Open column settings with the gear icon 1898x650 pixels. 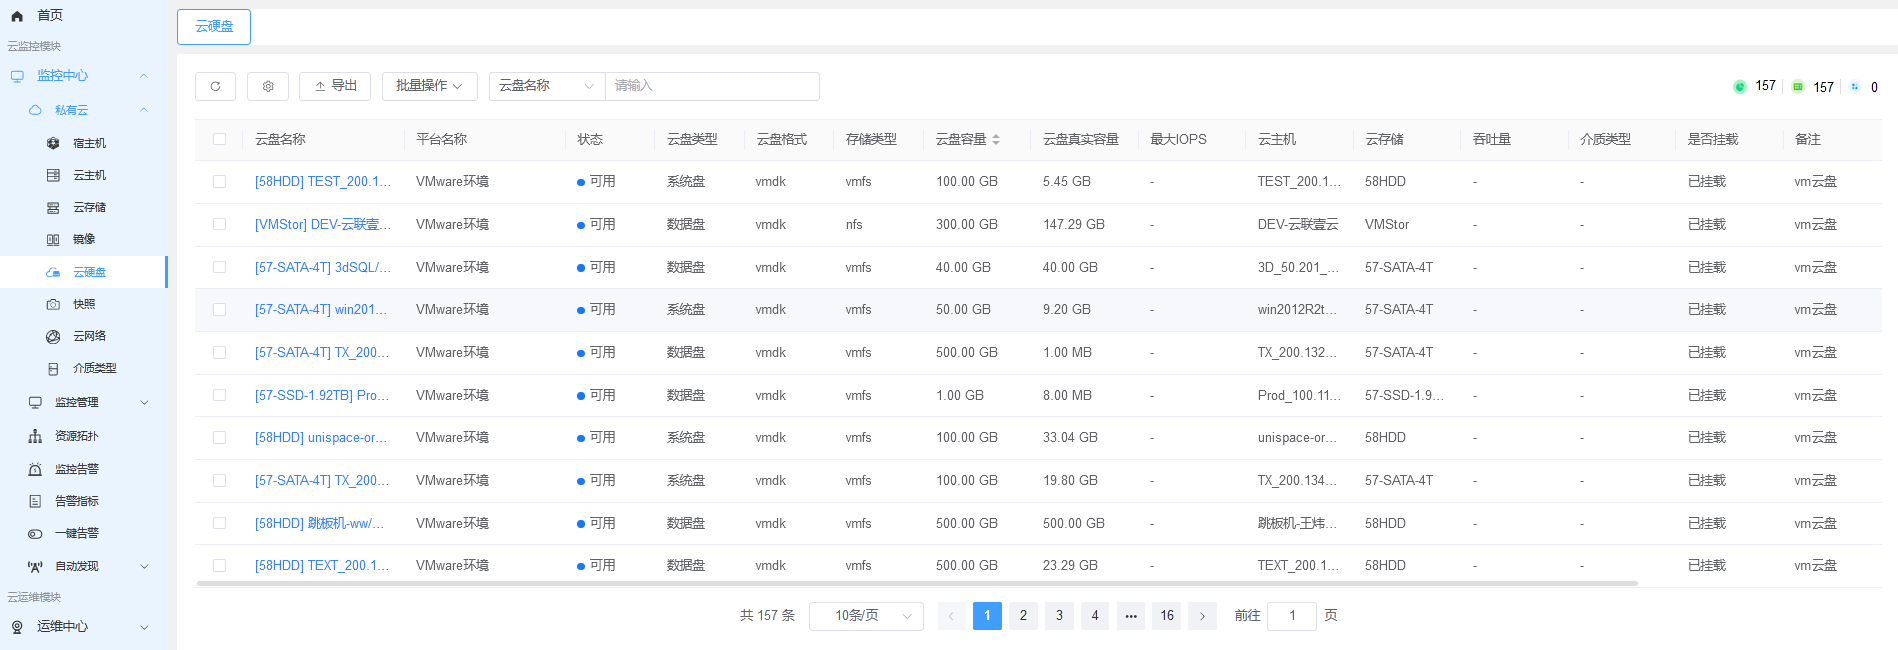pos(268,86)
